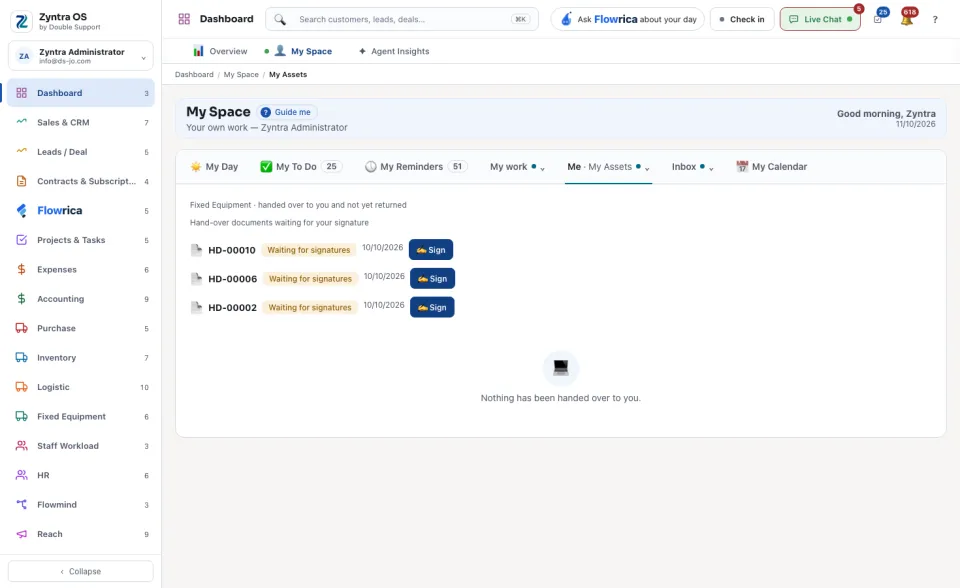Open Projects & Tasks module
Viewport: 960px width, 588px height.
[81, 240]
